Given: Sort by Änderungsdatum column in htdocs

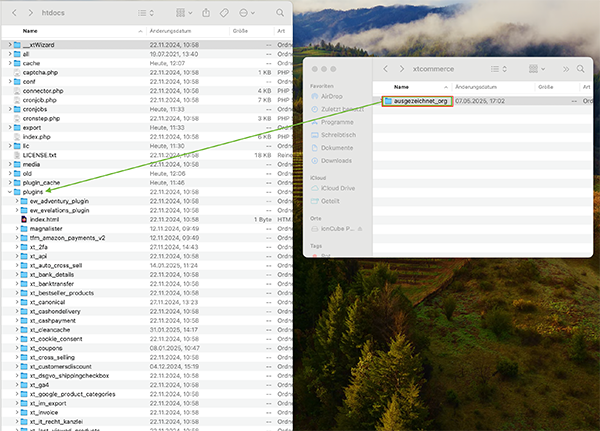Looking at the screenshot, I should coord(170,31).
